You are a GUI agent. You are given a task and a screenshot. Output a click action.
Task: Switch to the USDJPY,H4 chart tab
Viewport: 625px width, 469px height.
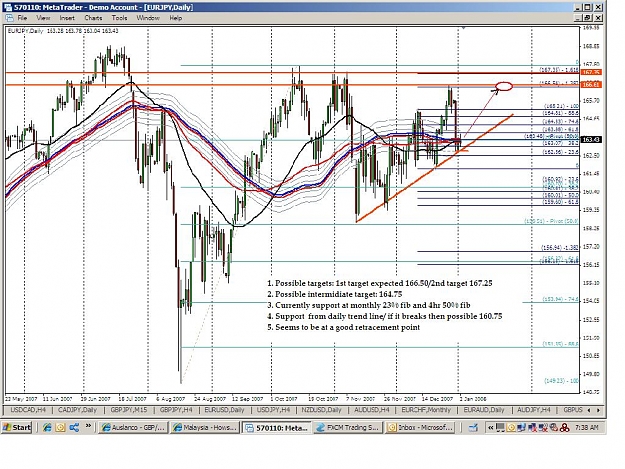[x=273, y=410]
